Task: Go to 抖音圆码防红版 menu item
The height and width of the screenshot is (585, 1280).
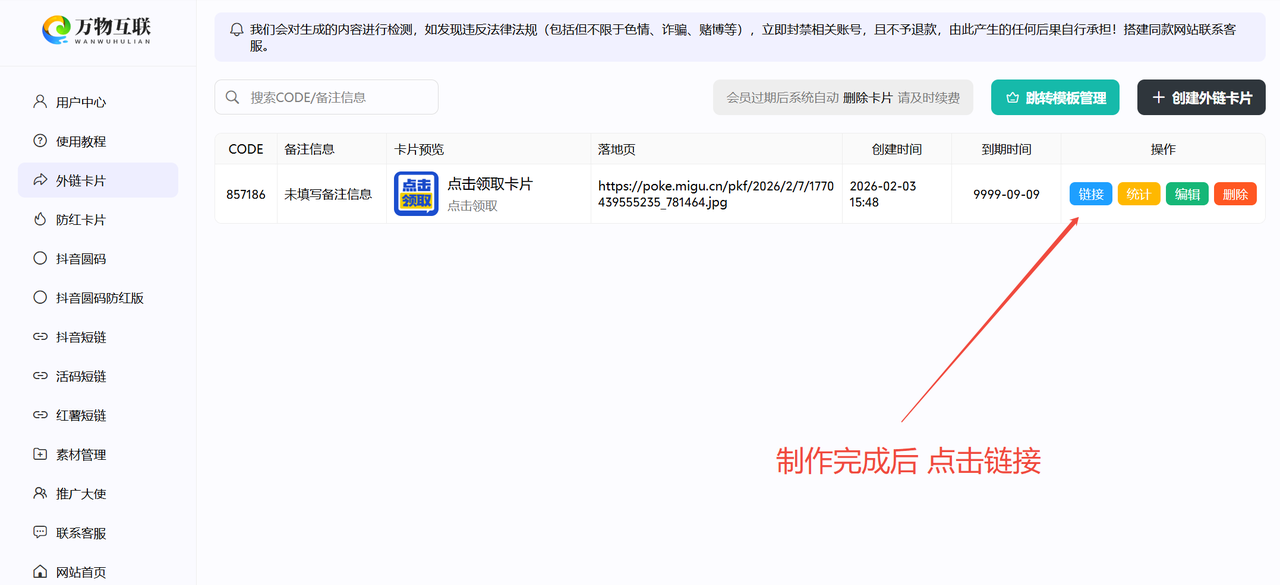Action: (99, 298)
